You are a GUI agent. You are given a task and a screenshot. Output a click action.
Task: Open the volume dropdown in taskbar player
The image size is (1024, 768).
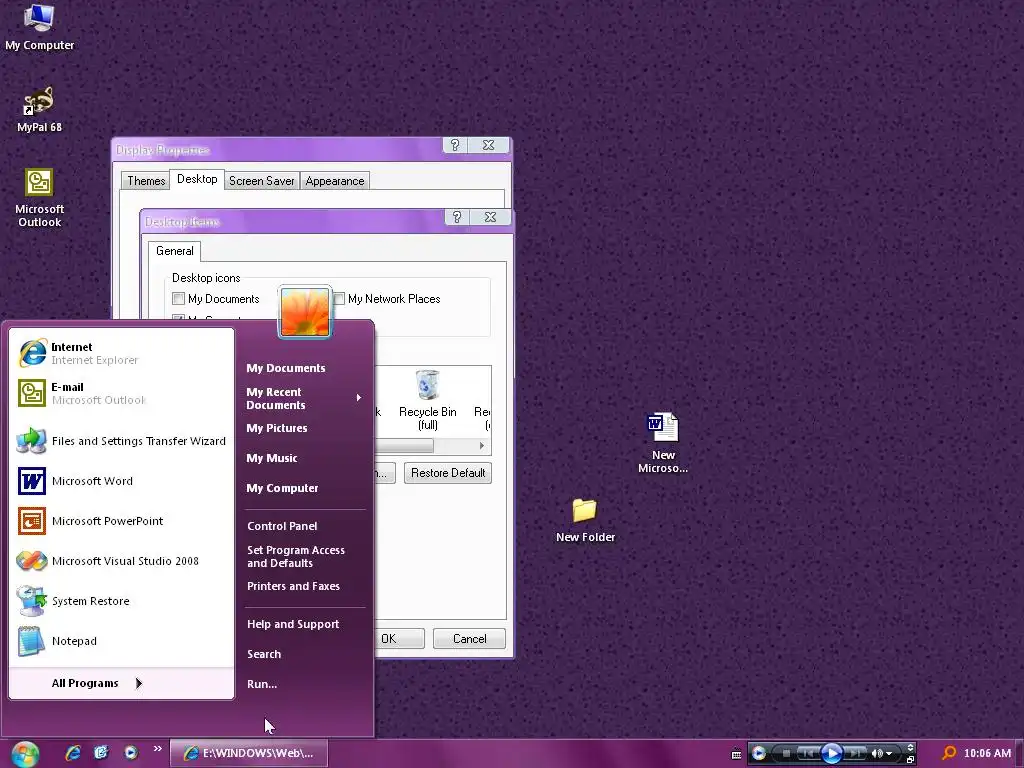(889, 753)
